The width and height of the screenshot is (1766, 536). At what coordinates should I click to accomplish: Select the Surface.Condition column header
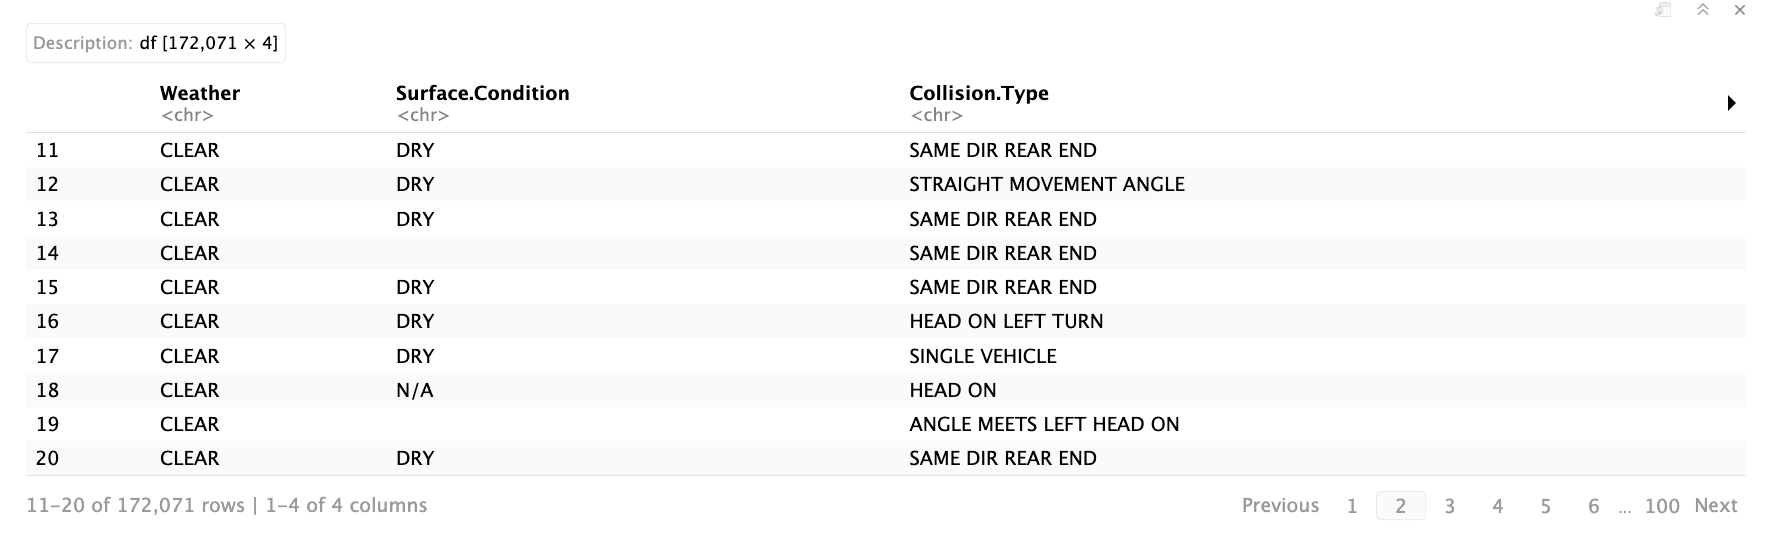[482, 93]
